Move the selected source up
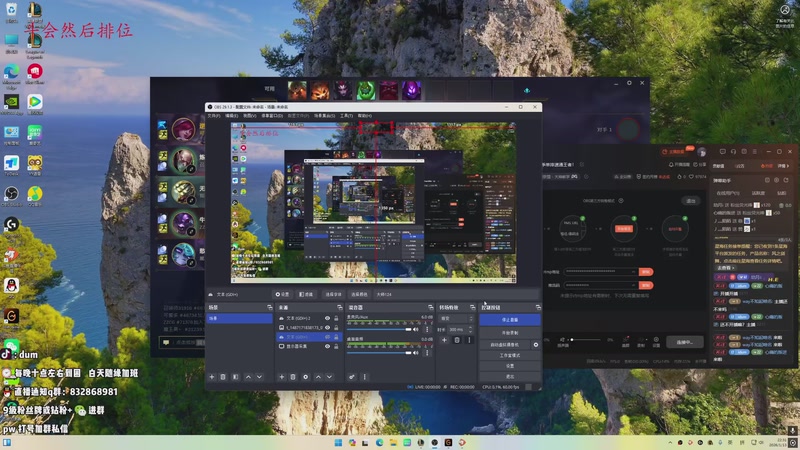The height and width of the screenshot is (450, 800). (x=319, y=377)
